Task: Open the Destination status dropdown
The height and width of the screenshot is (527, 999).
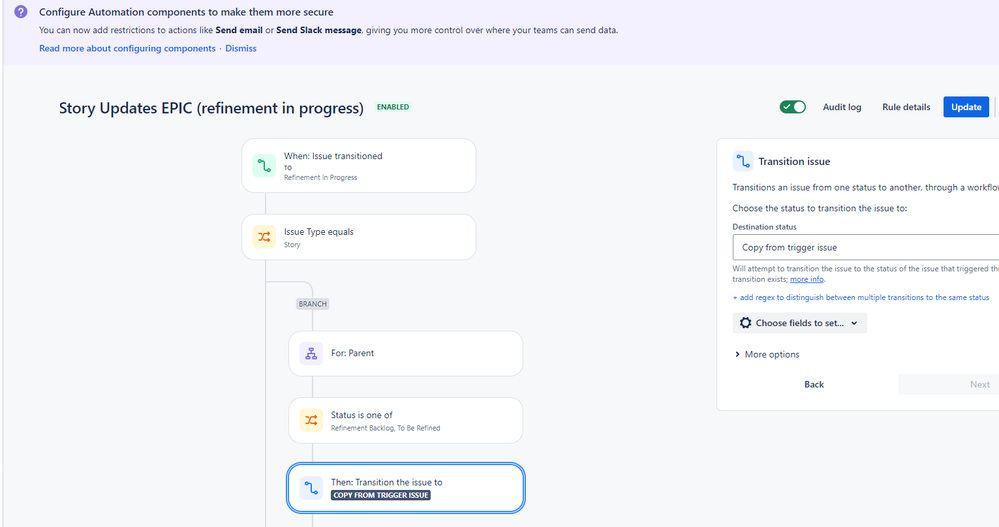Action: click(x=866, y=247)
